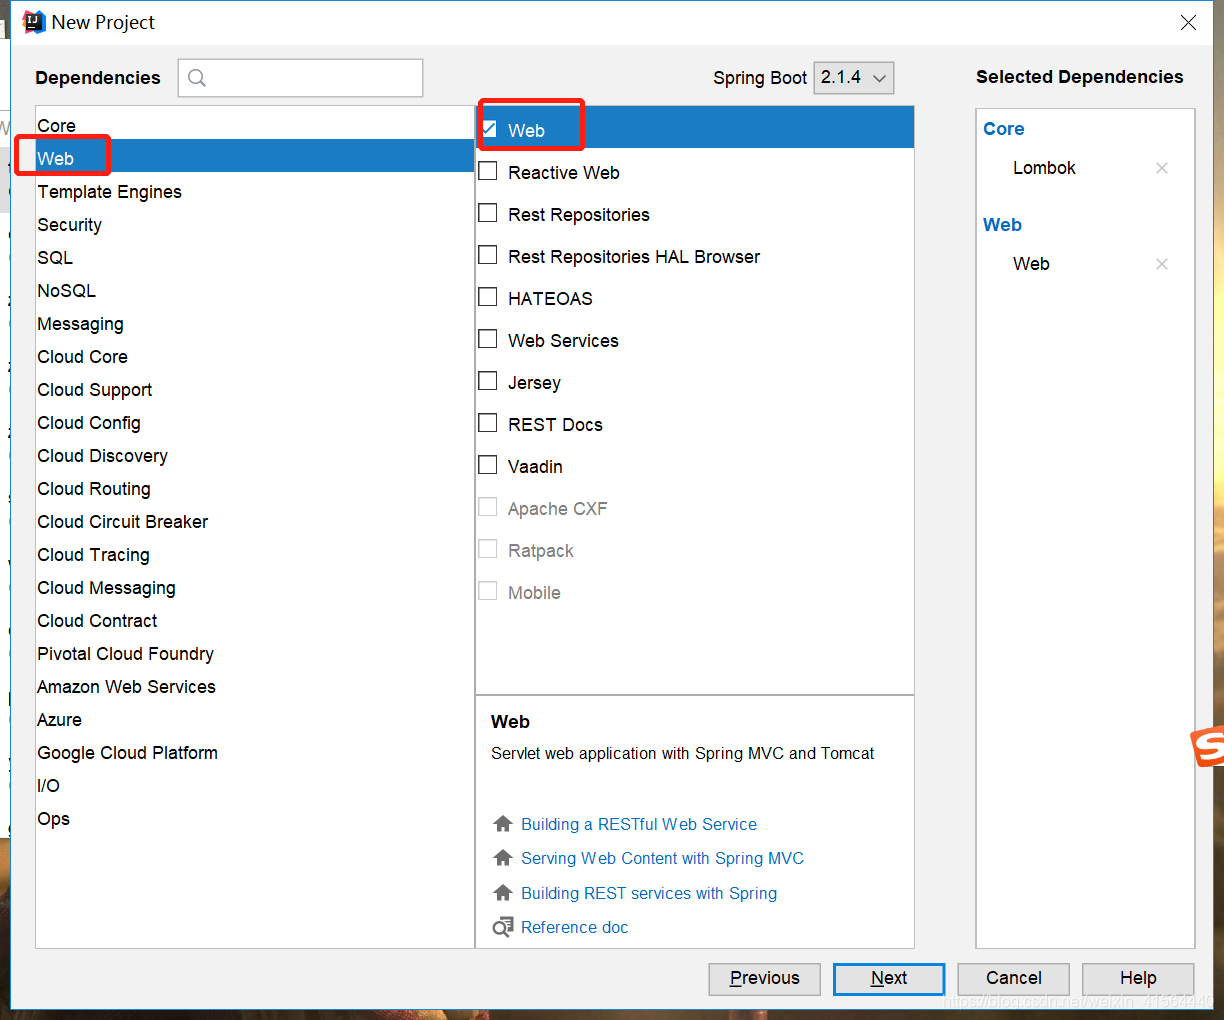Click the Mobile disabled item
This screenshot has height=1020, width=1224.
534,593
